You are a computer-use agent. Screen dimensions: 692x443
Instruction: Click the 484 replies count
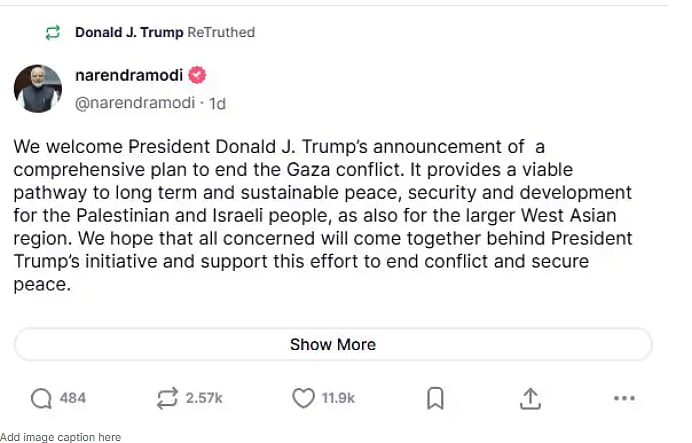click(x=73, y=398)
